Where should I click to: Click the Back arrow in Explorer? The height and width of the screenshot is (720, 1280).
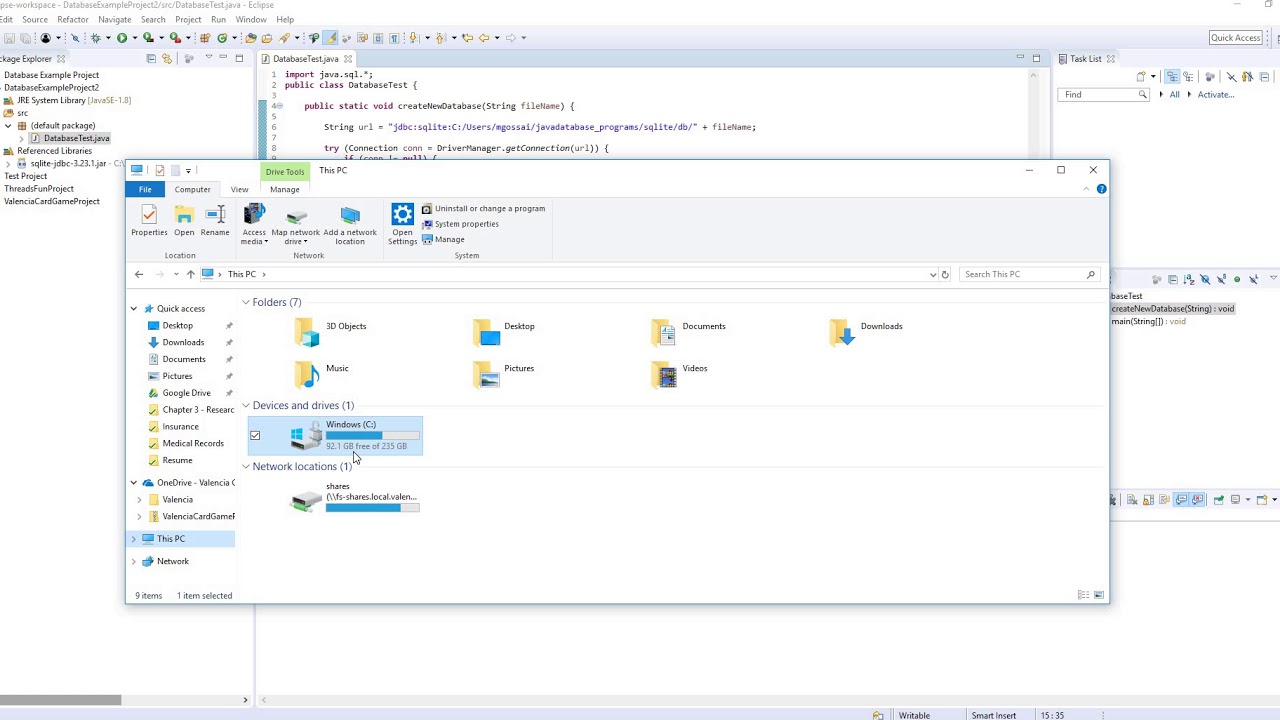click(x=139, y=274)
